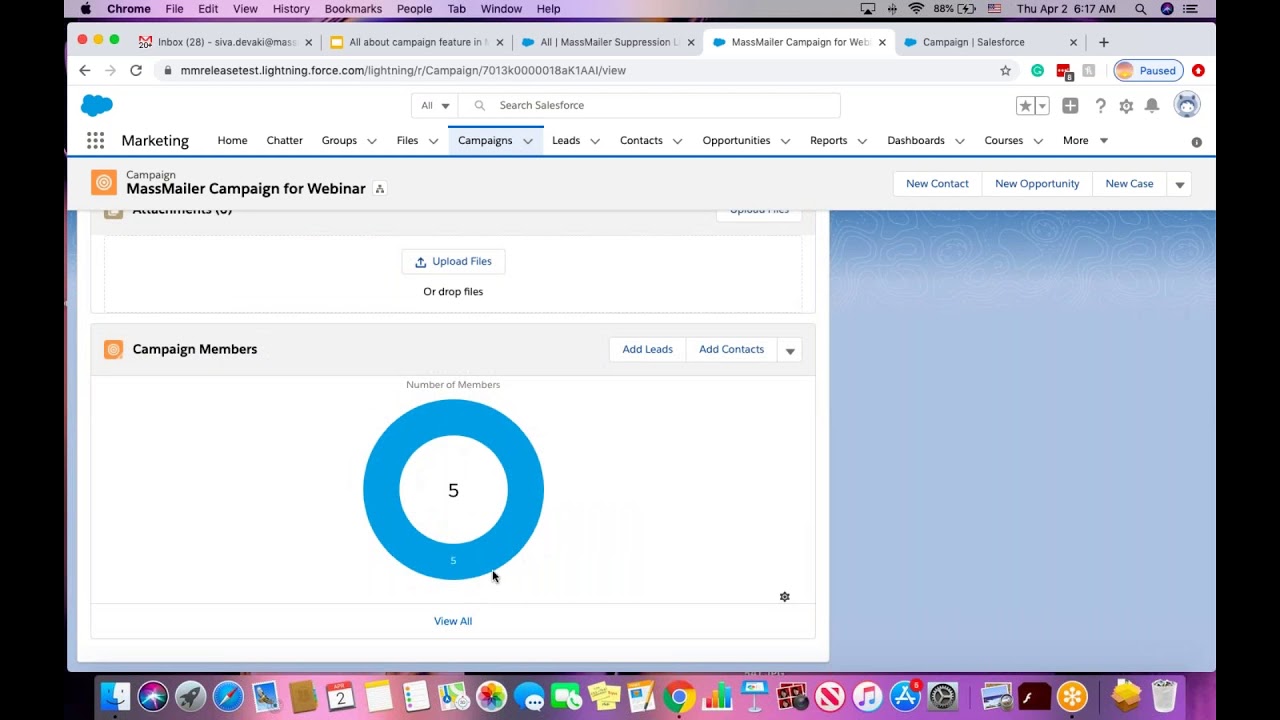Open the Setup gear icon

1126,105
